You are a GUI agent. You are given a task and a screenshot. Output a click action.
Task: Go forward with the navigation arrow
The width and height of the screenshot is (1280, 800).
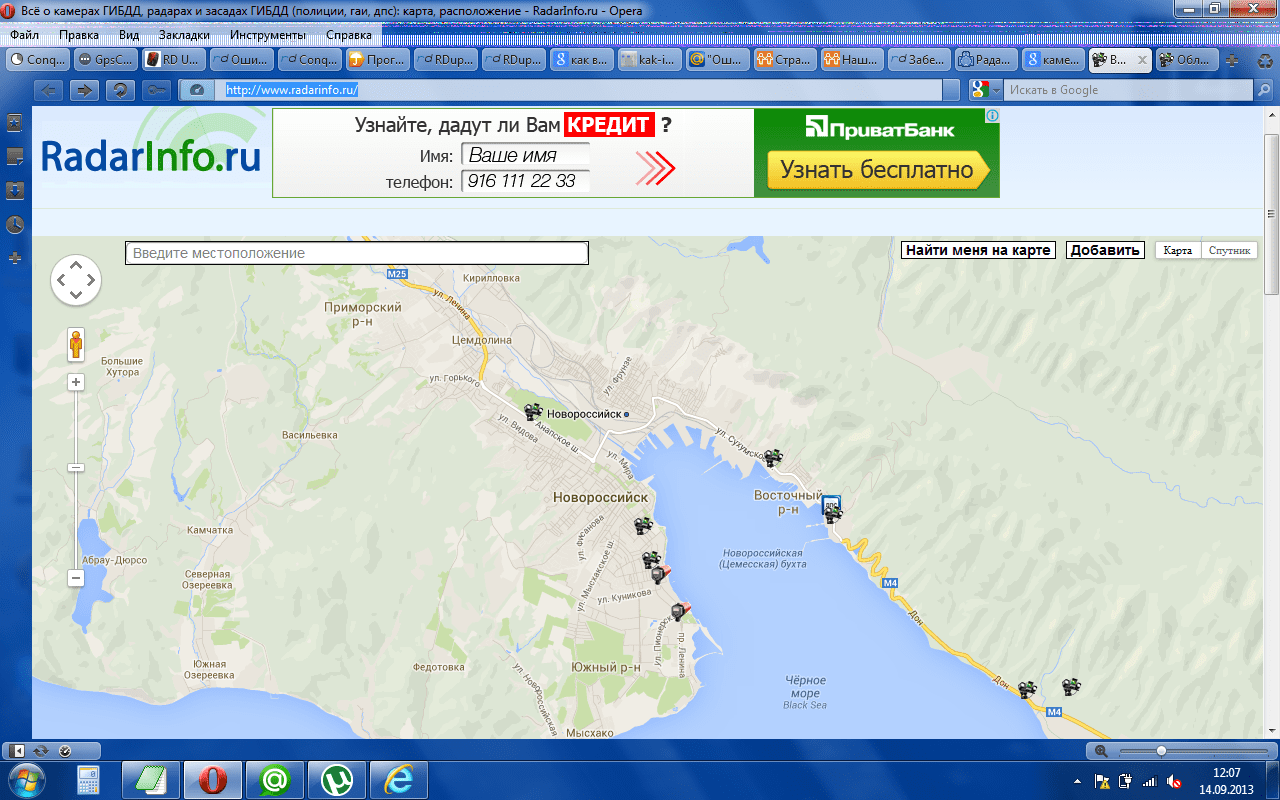click(x=85, y=90)
